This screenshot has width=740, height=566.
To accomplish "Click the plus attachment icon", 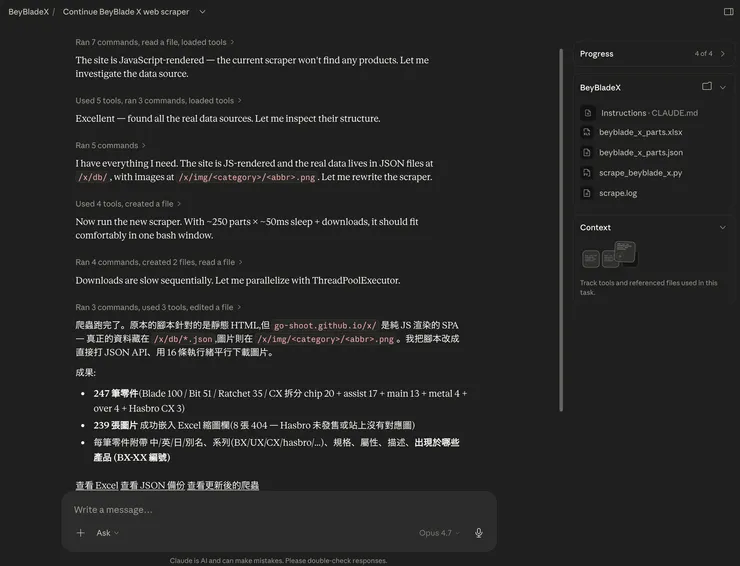I will pyautogui.click(x=81, y=533).
